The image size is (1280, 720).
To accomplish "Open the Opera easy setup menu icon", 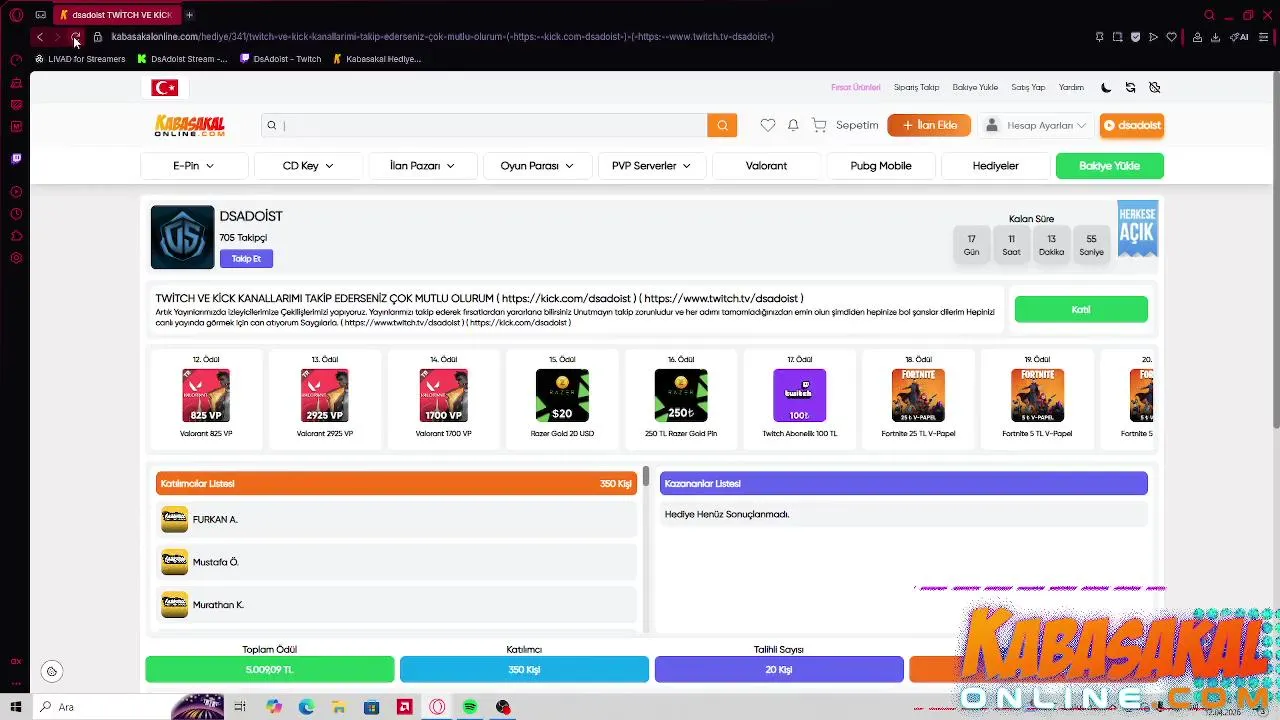I will click(1264, 37).
